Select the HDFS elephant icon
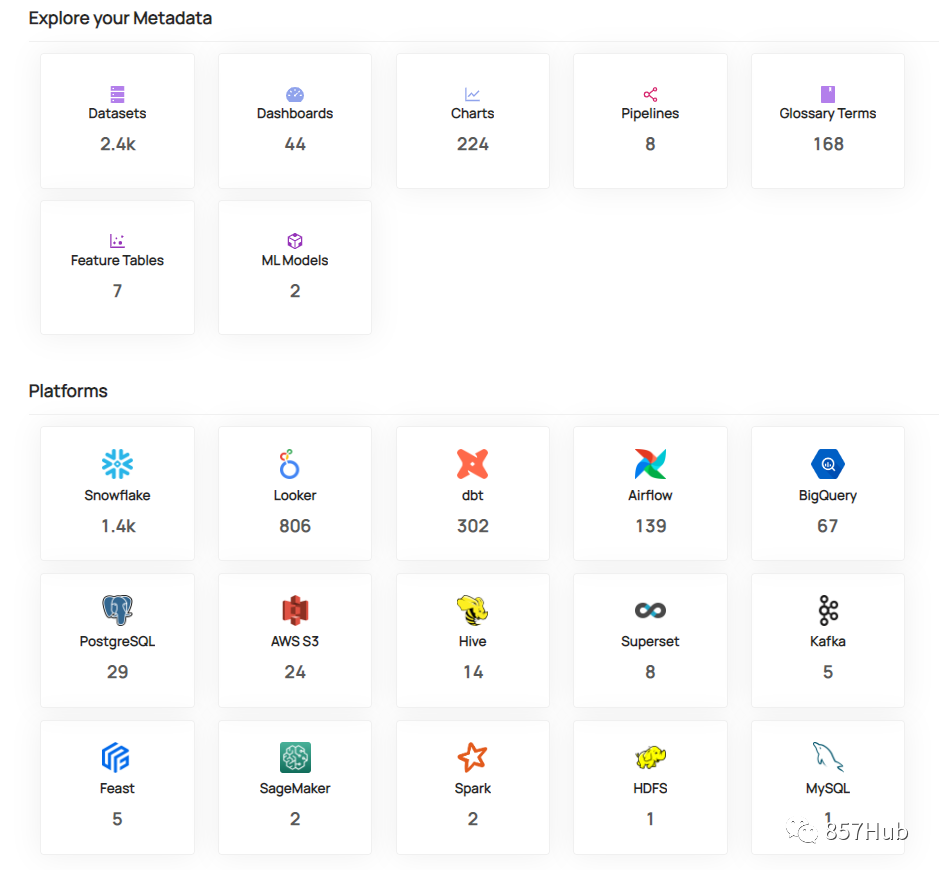This screenshot has width=939, height=870. (650, 757)
